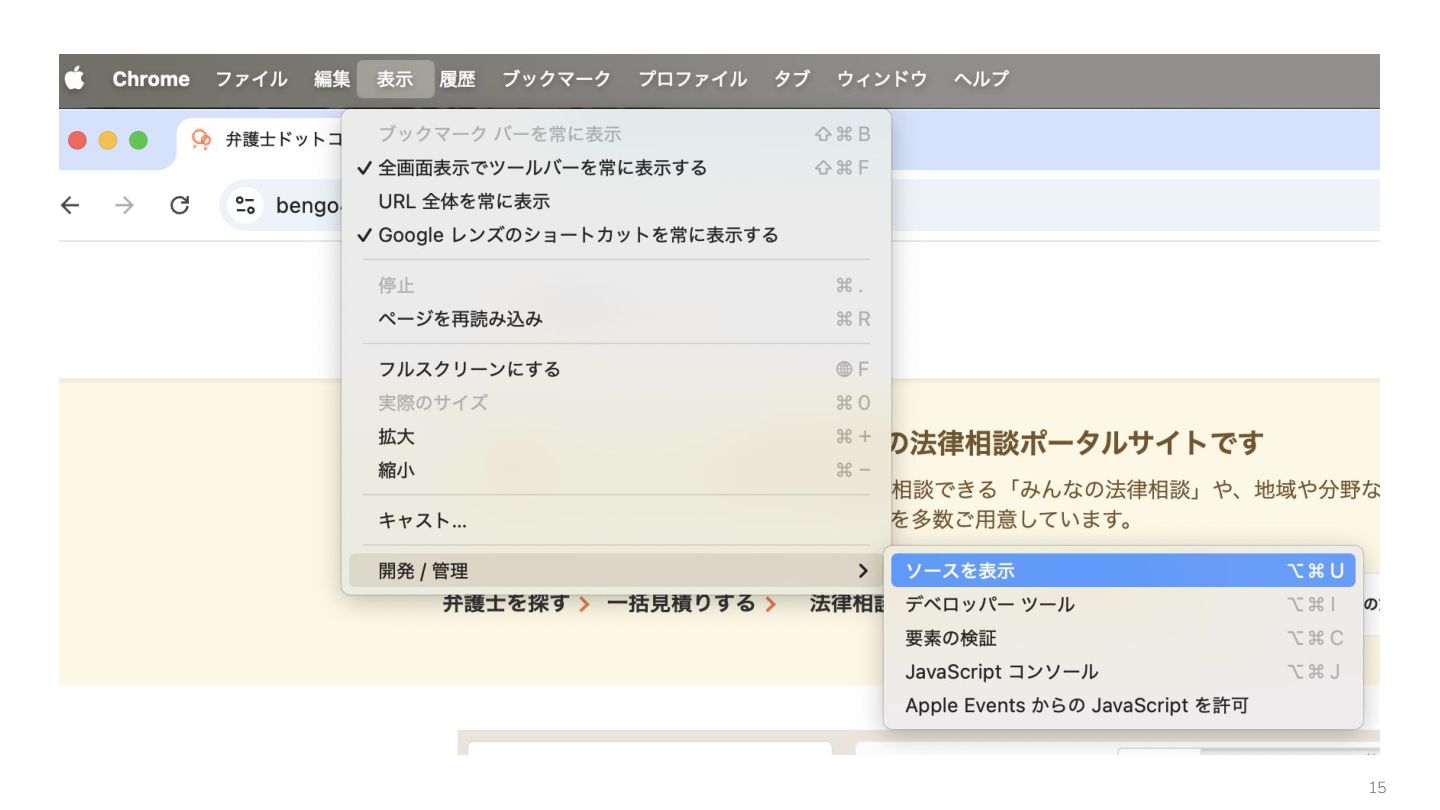Expand the 開発 / 管理 submenu
1440x810 pixels.
616,571
